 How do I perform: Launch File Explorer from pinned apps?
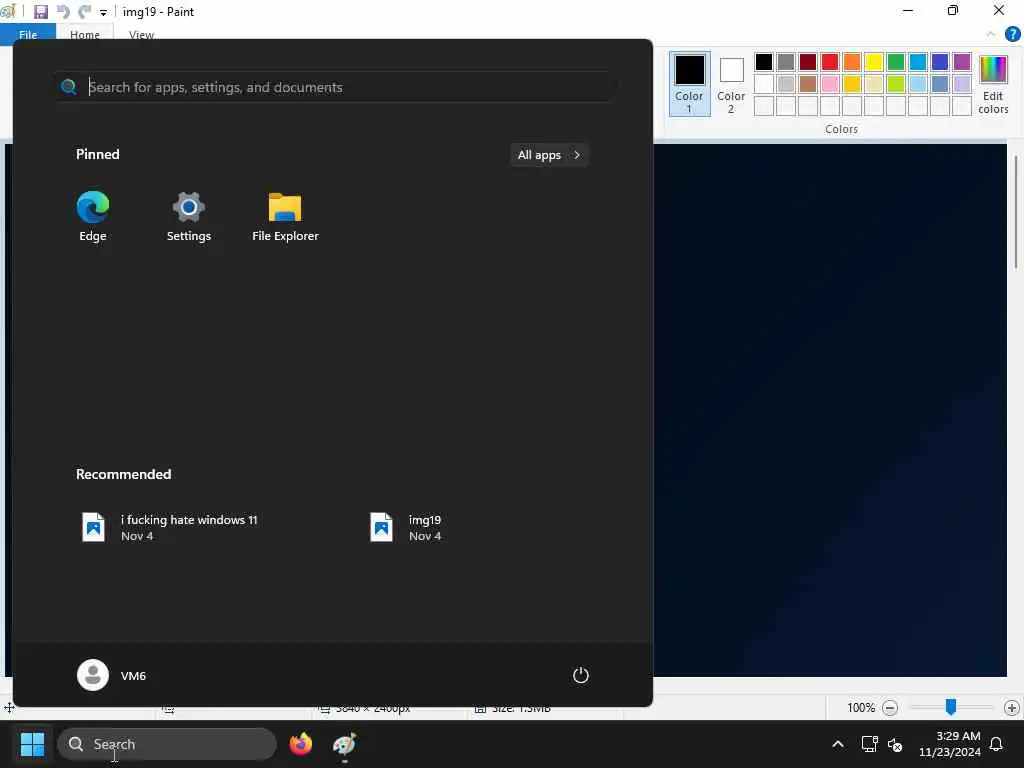click(285, 216)
